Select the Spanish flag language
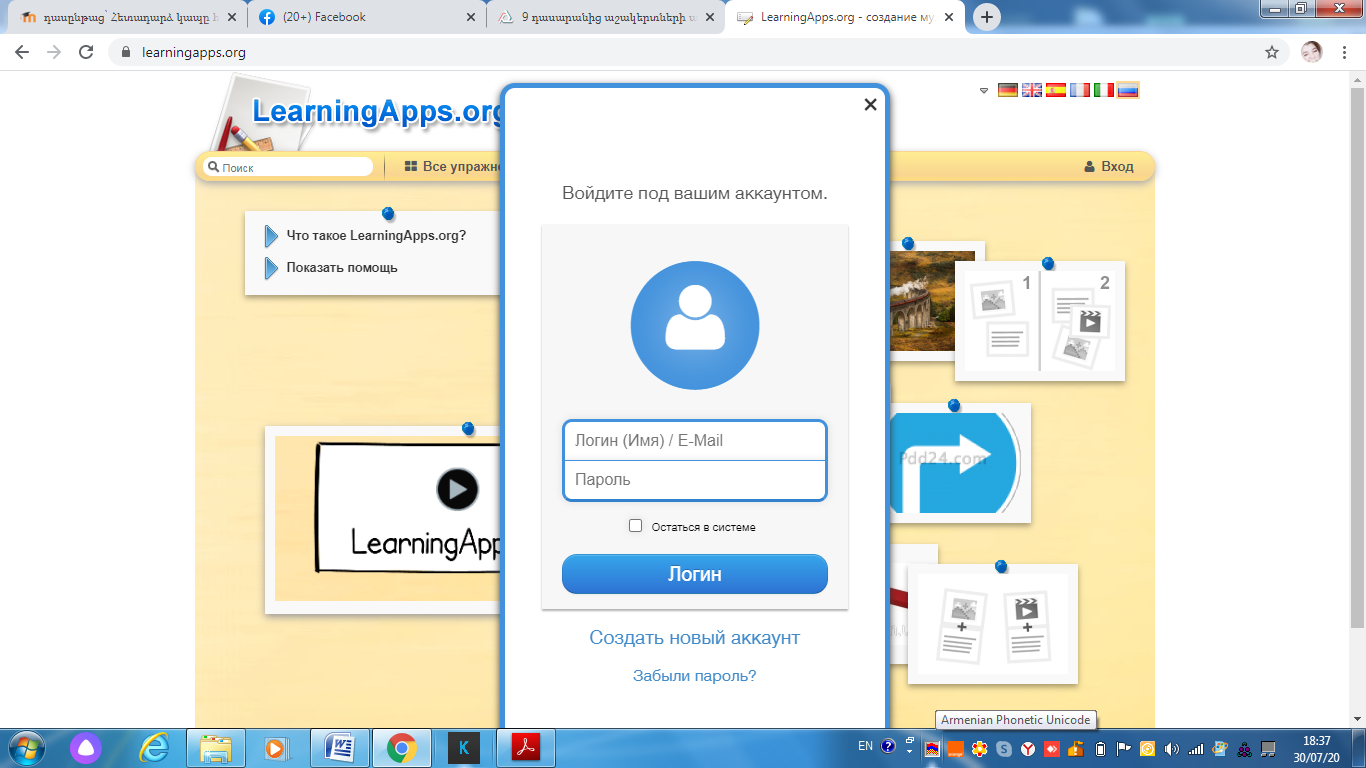The height and width of the screenshot is (768, 1366). [x=1056, y=90]
